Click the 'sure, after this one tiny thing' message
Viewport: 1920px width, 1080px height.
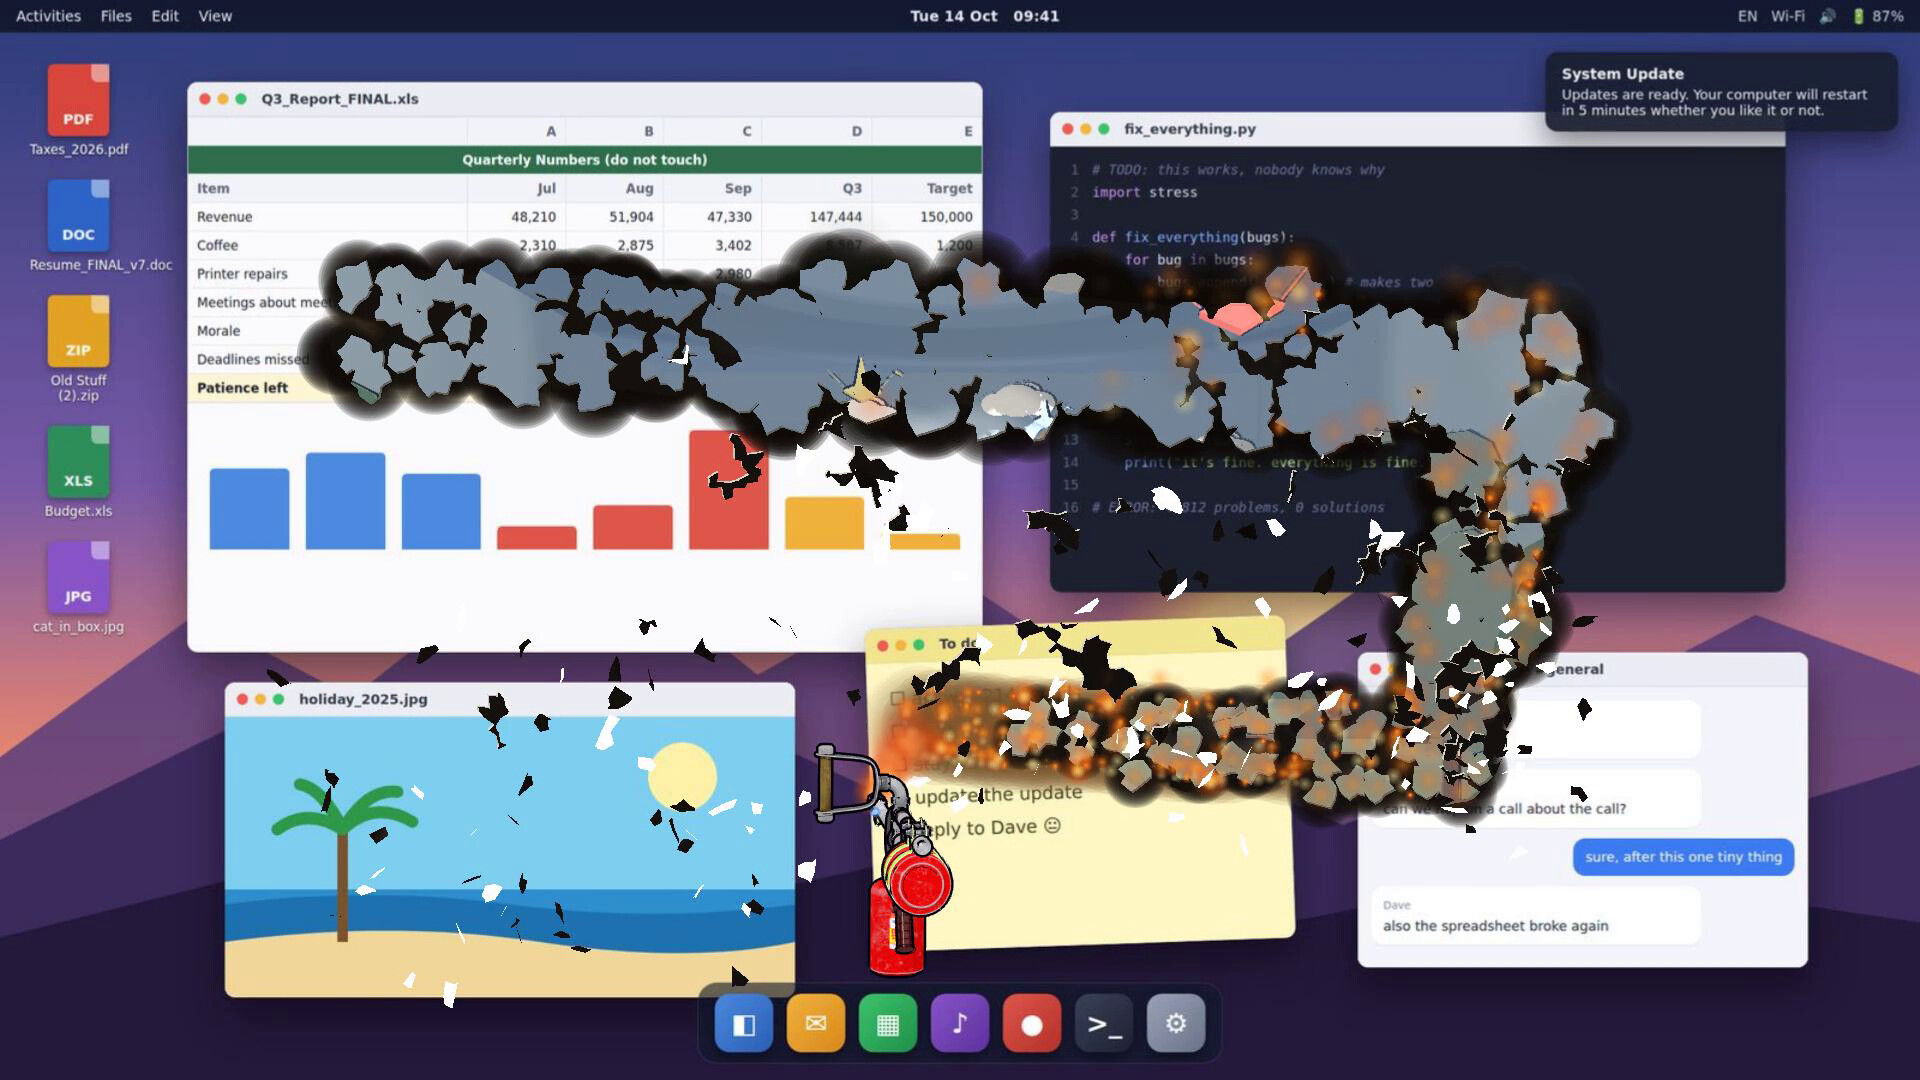[x=1683, y=857]
